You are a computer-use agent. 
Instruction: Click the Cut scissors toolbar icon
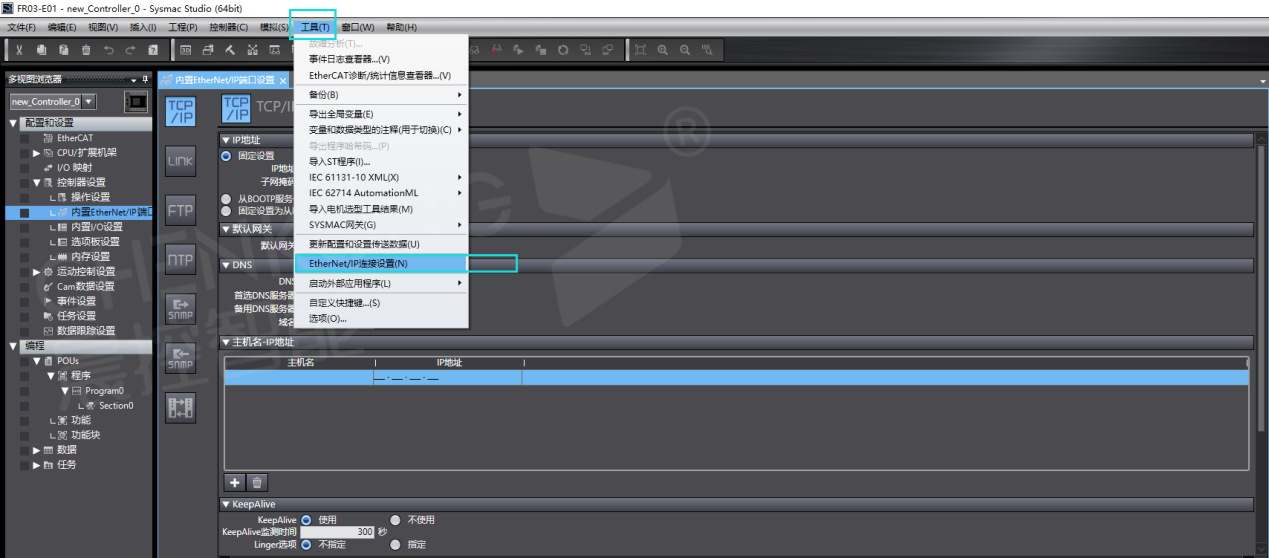click(19, 50)
